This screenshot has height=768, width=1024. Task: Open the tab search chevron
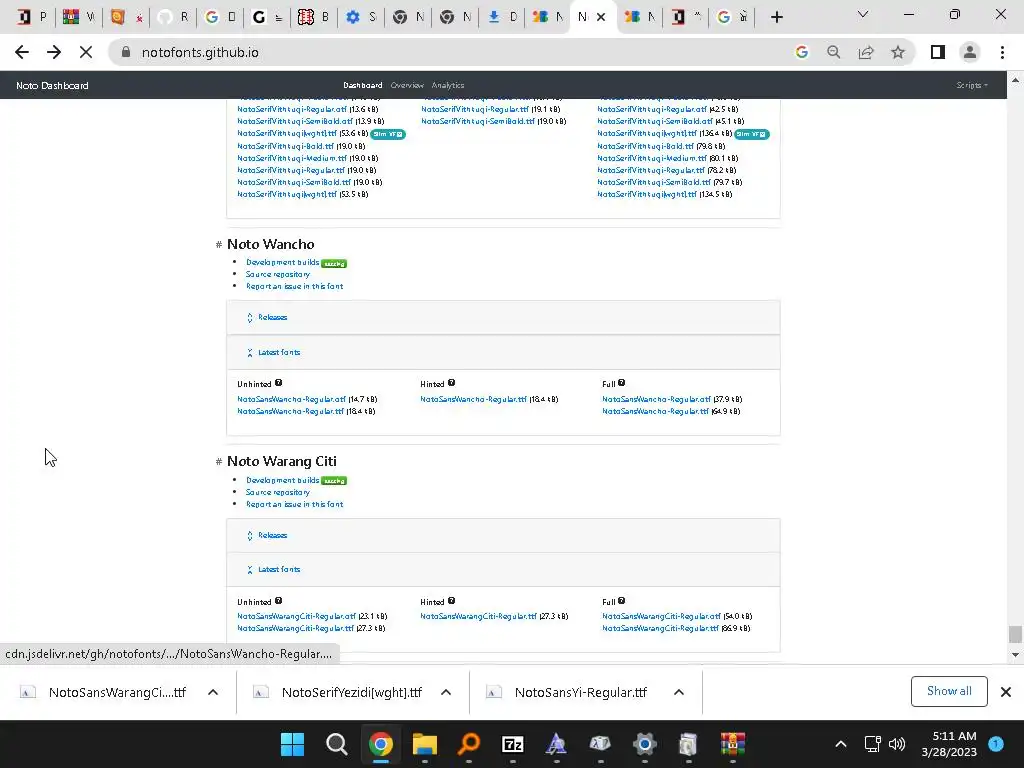click(863, 14)
